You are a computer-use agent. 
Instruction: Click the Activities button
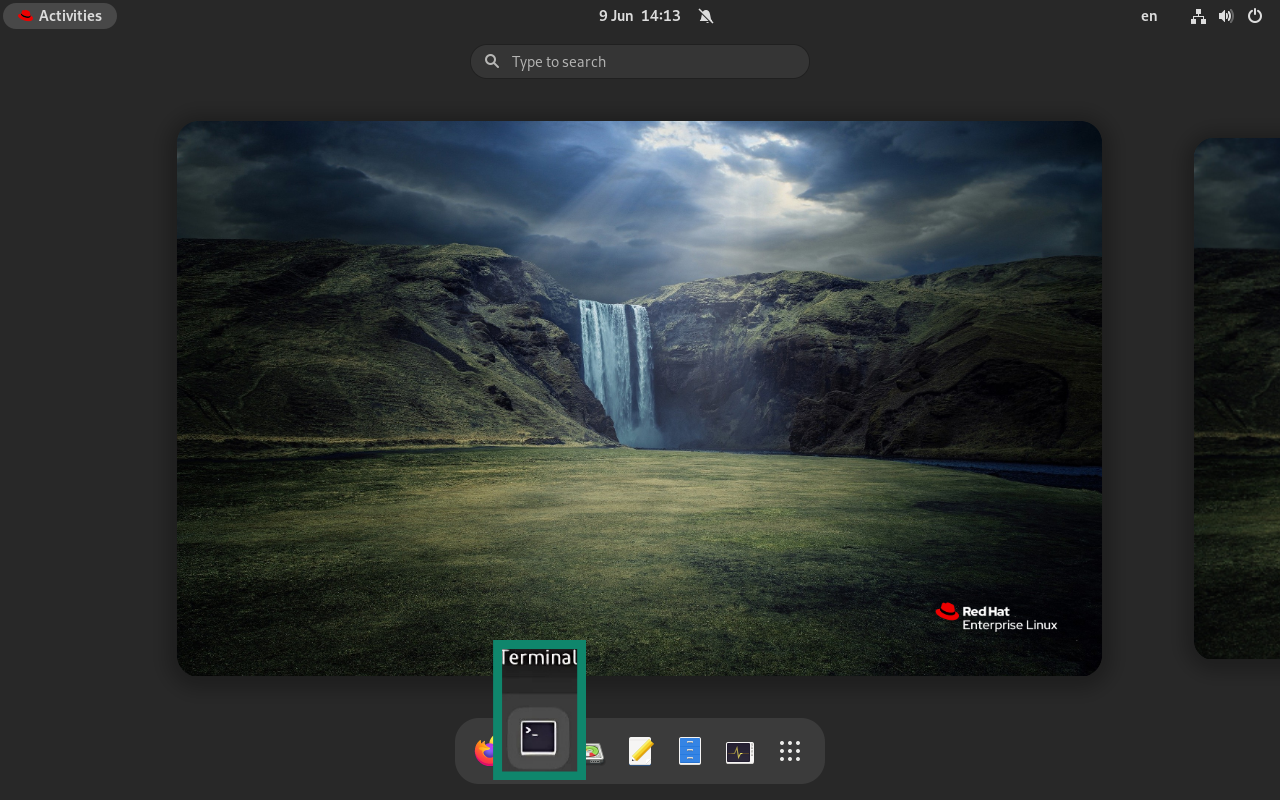coord(60,16)
